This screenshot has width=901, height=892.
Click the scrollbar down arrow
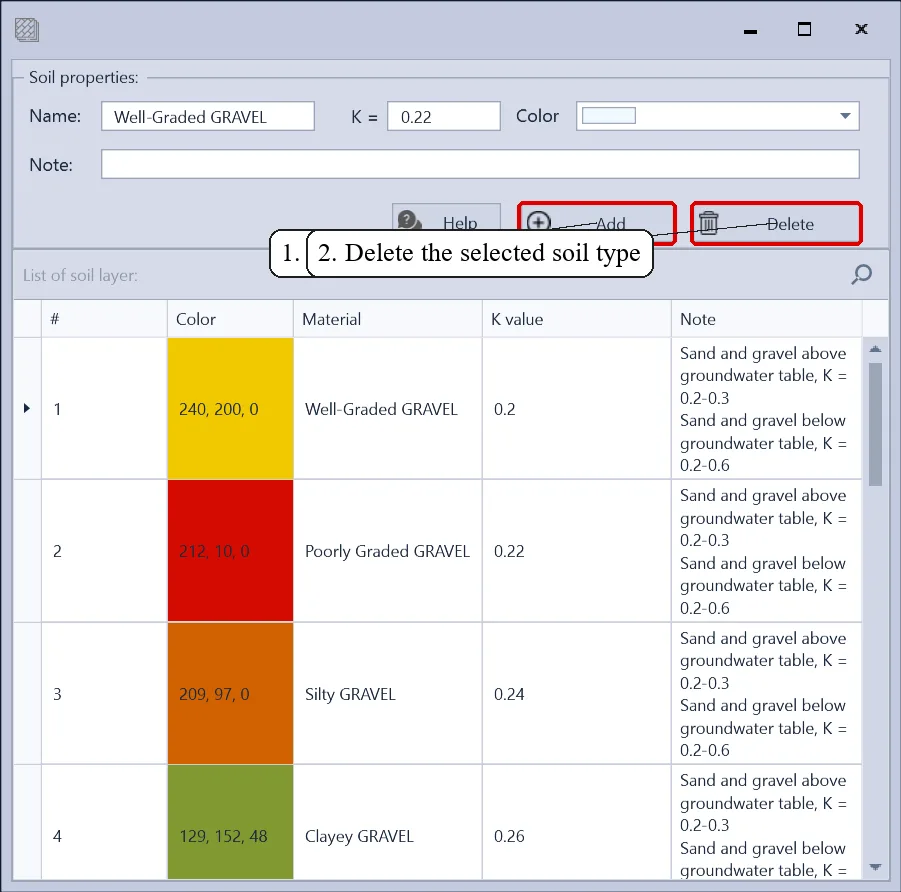click(875, 867)
